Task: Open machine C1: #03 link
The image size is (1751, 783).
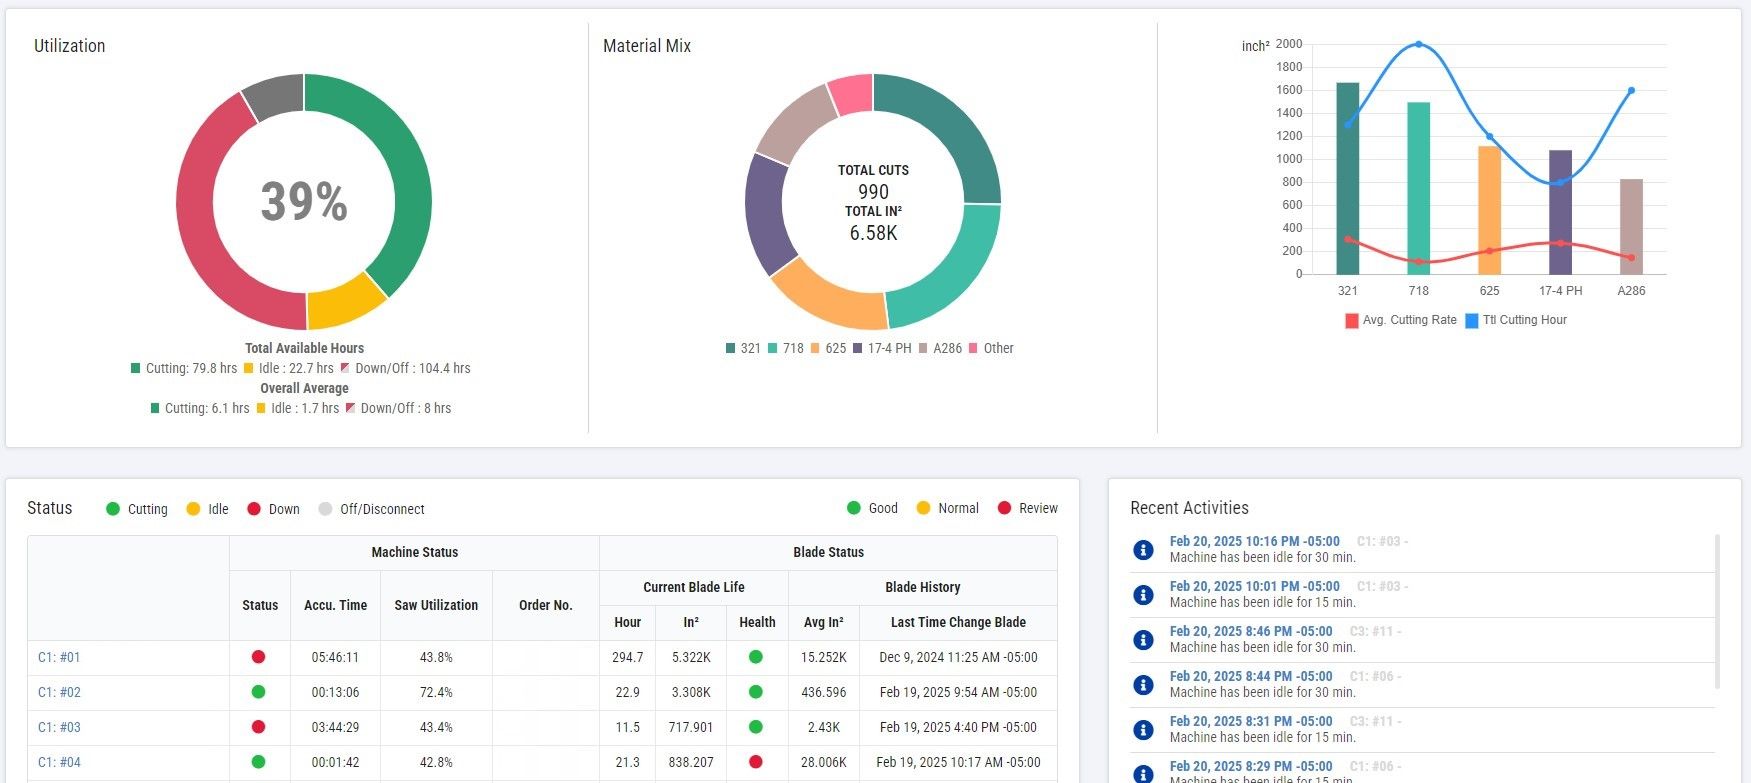Action: tap(59, 727)
